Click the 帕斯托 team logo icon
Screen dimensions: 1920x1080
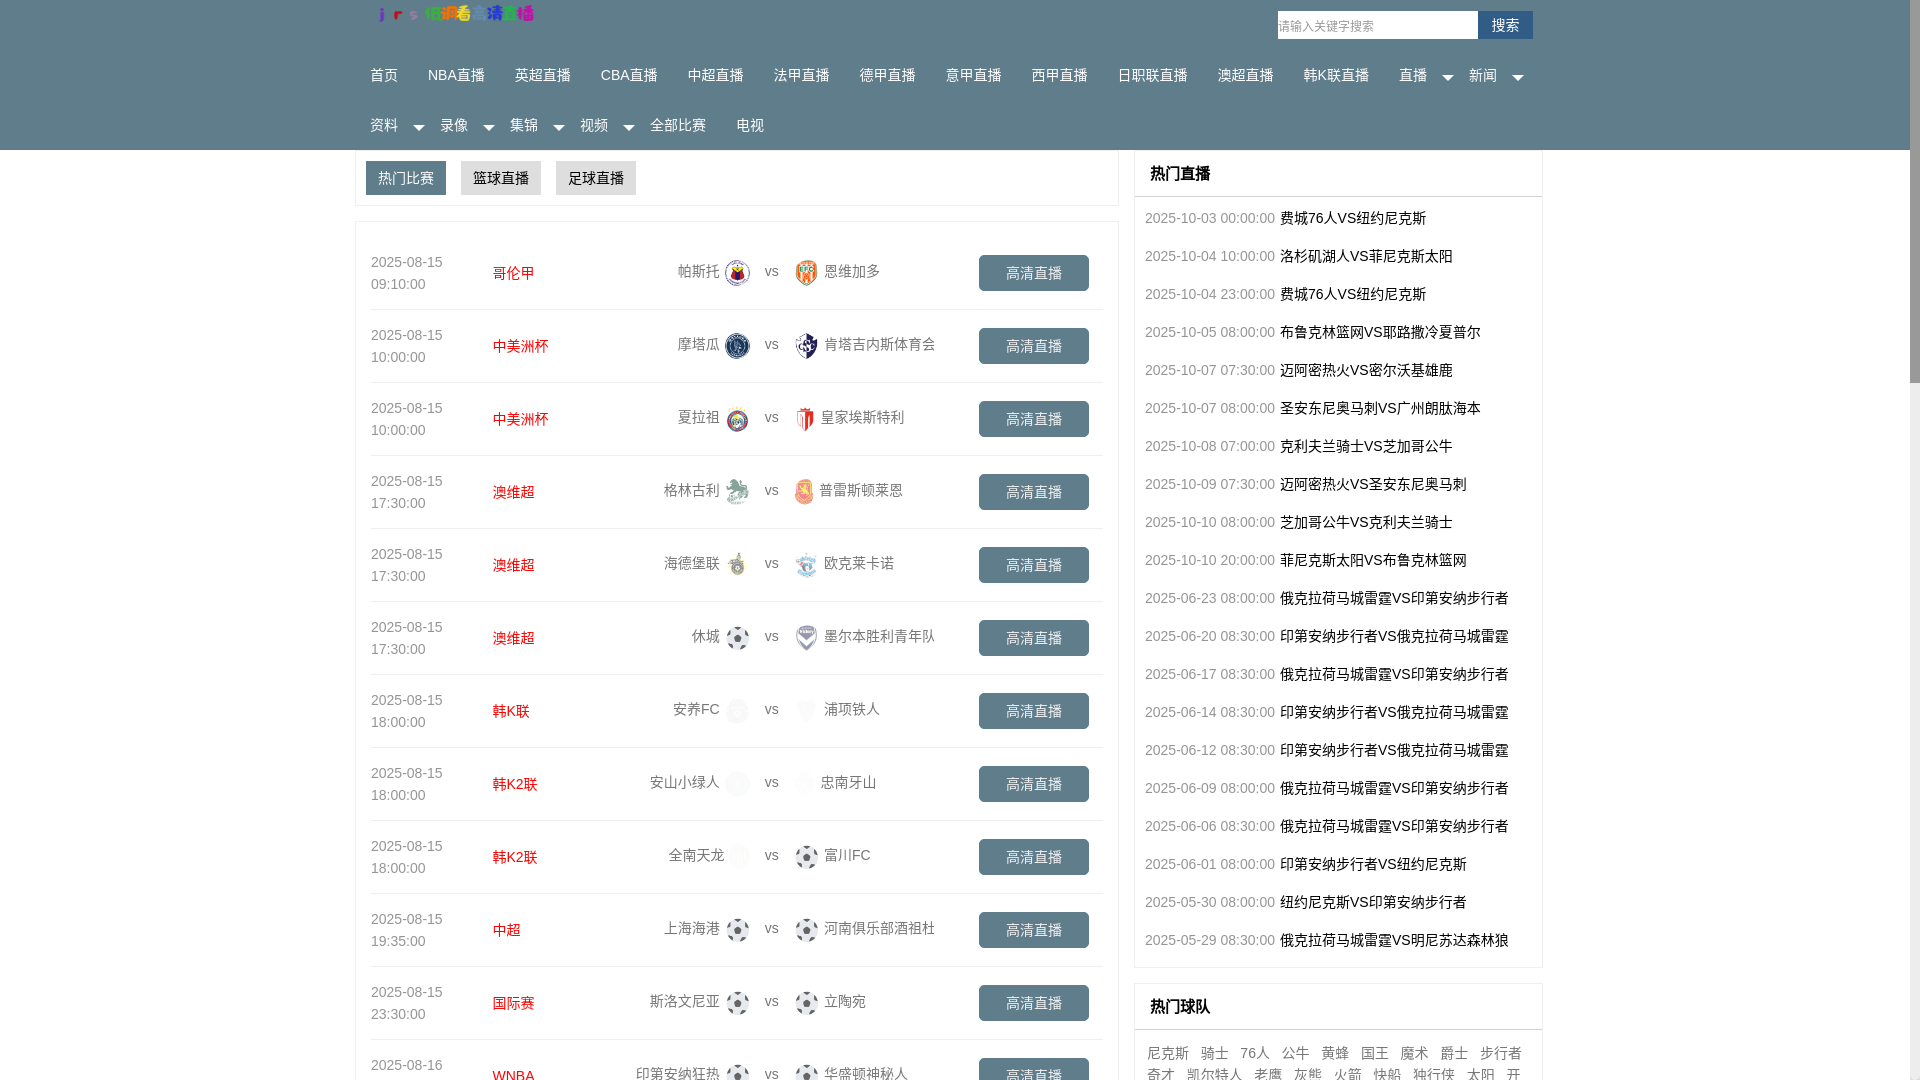[737, 272]
